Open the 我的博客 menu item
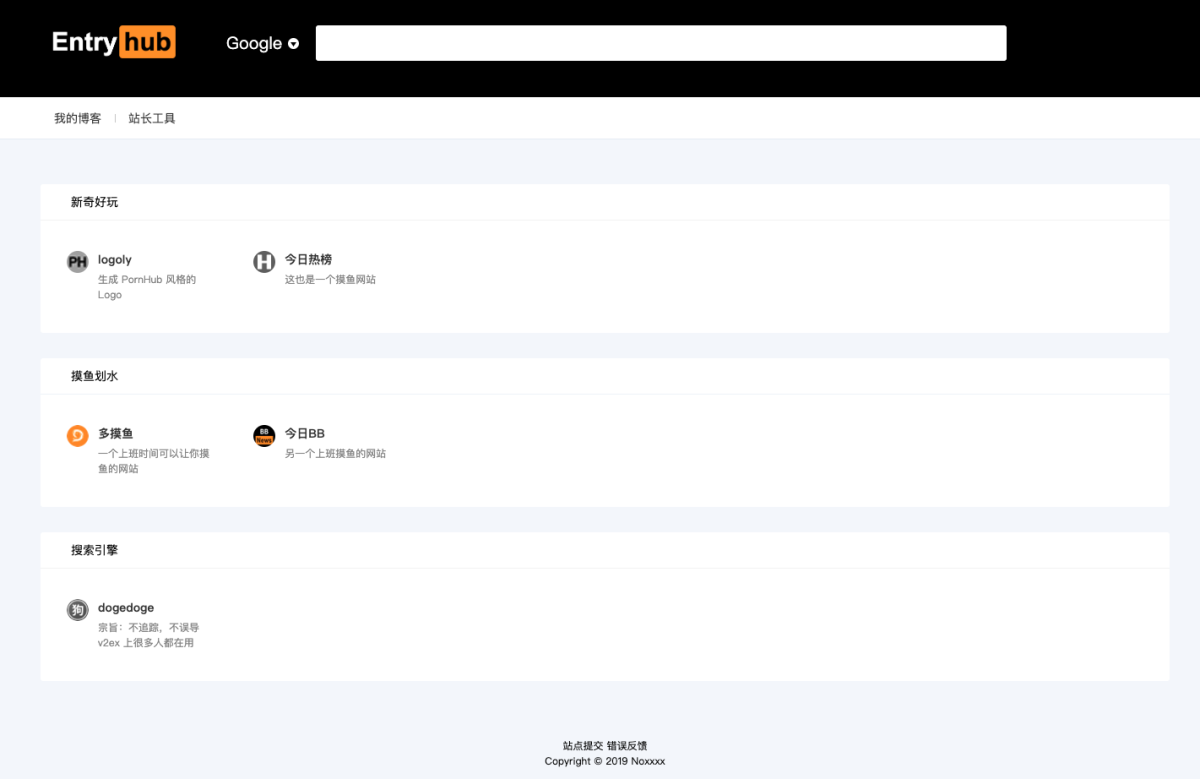 (78, 118)
